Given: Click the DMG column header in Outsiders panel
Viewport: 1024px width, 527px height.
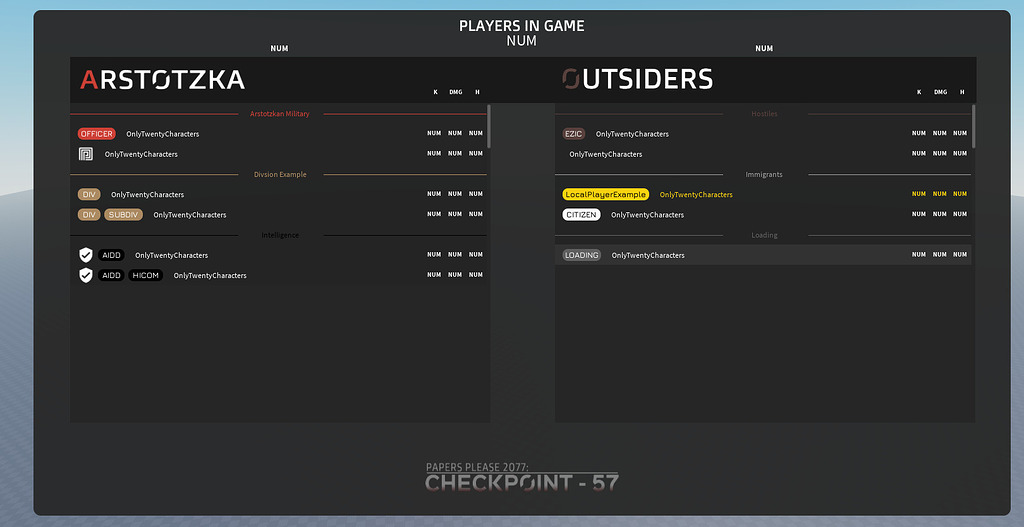Looking at the screenshot, I should tap(940, 92).
